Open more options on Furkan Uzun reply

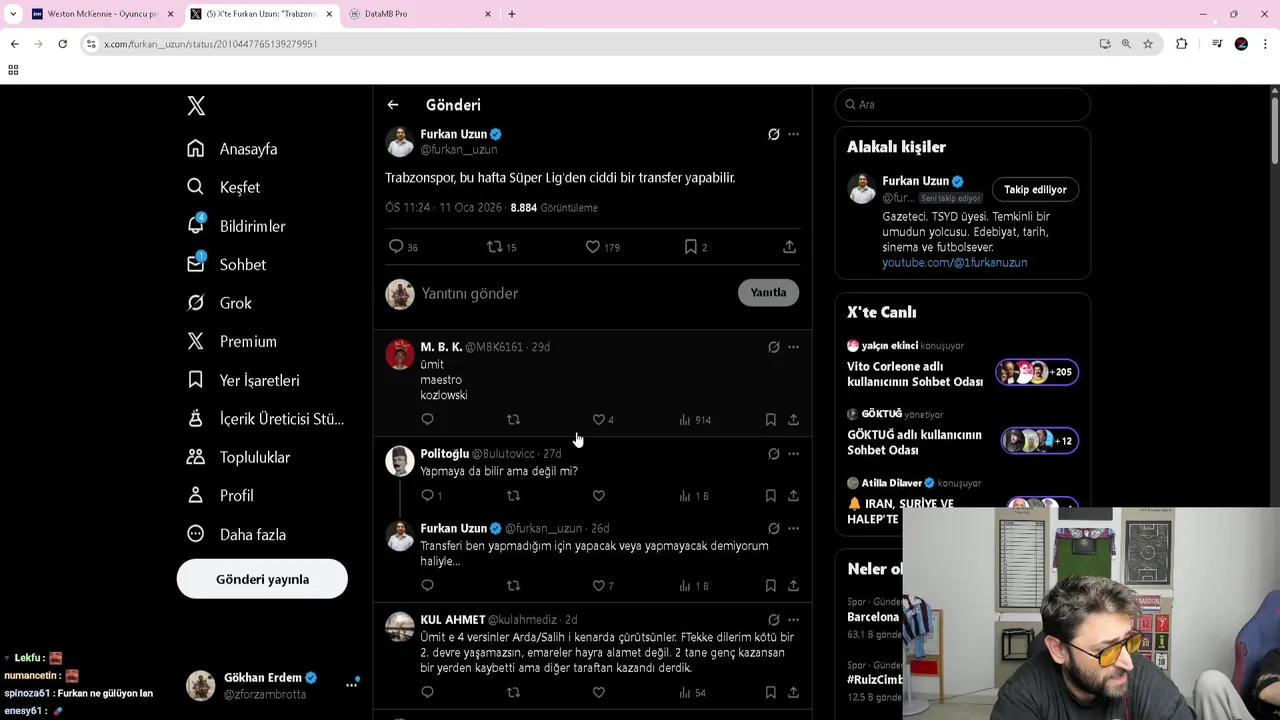click(x=793, y=528)
